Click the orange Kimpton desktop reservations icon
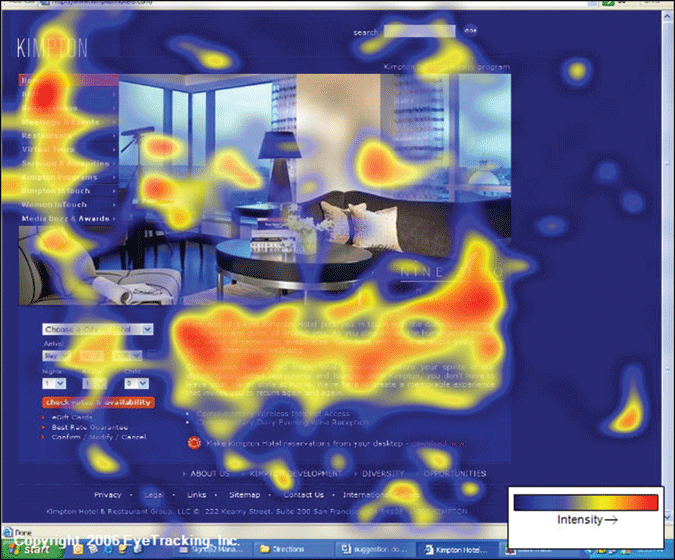Viewport: 675px width, 560px height. 193,441
